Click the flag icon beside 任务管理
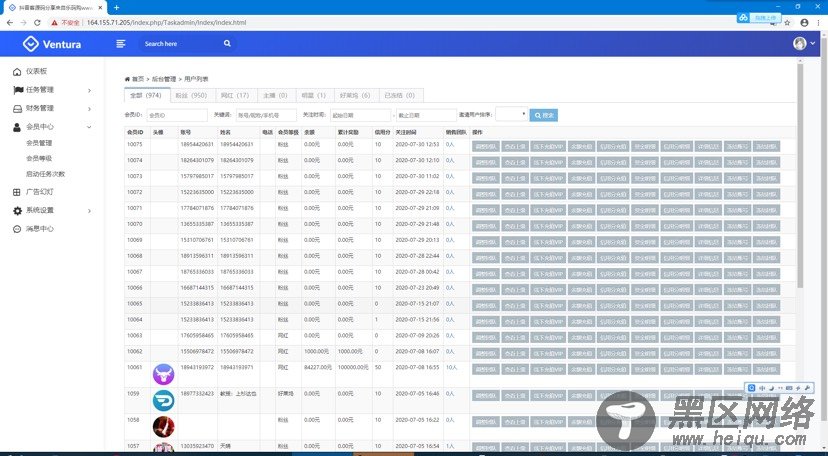The width and height of the screenshot is (828, 456). point(17,90)
